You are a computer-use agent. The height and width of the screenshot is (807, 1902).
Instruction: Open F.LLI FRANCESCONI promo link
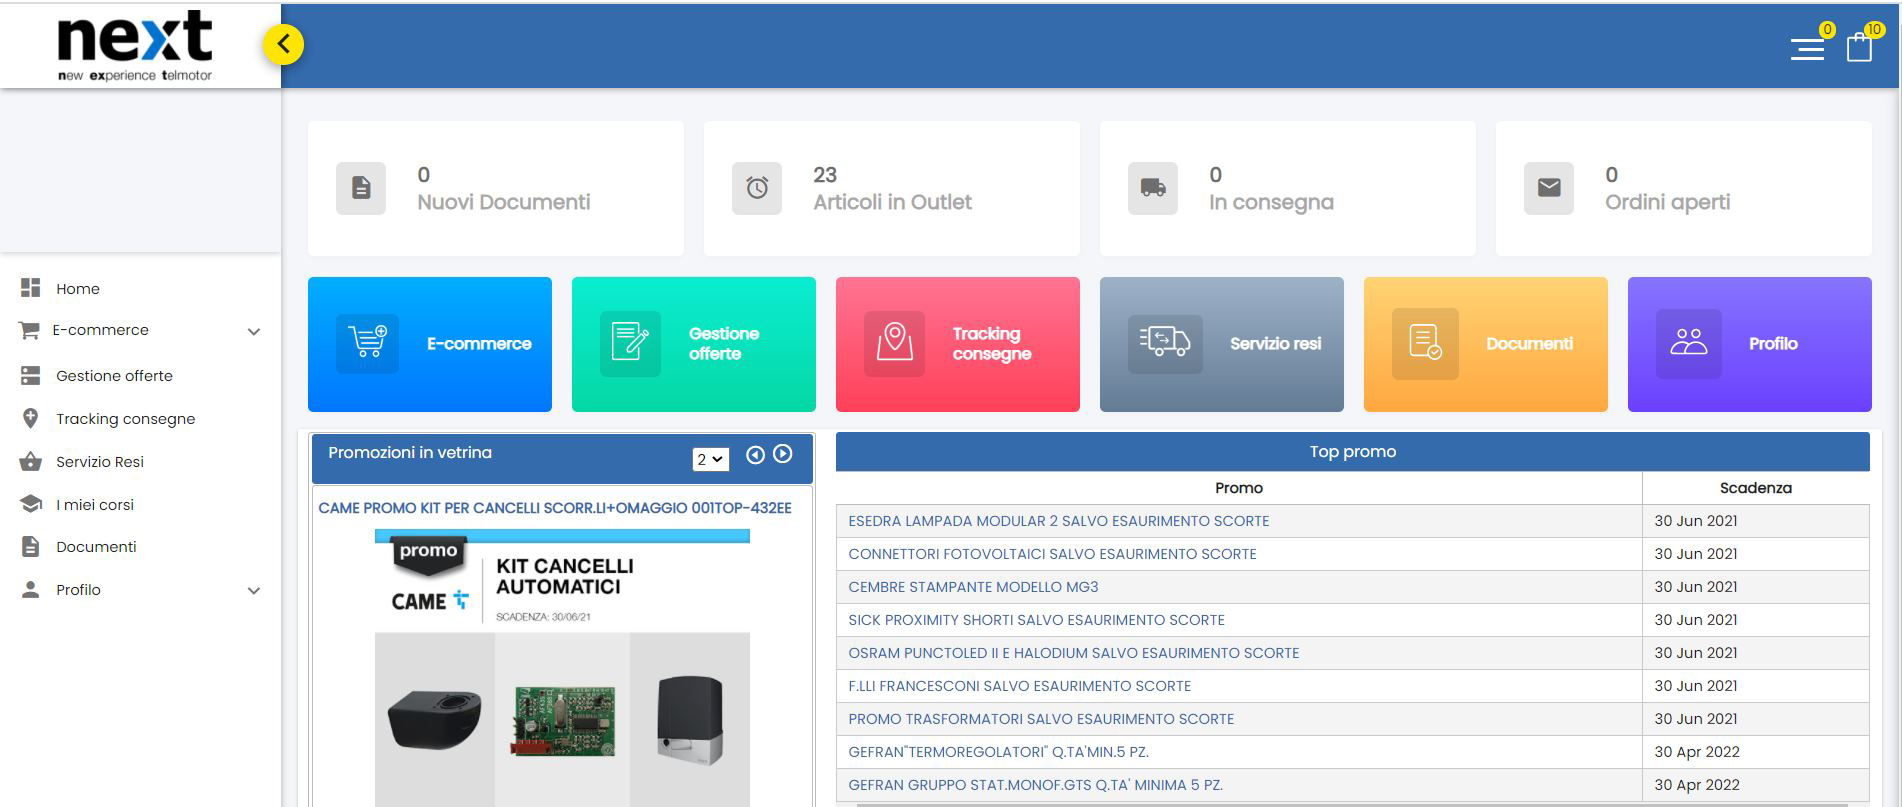[x=1019, y=686]
